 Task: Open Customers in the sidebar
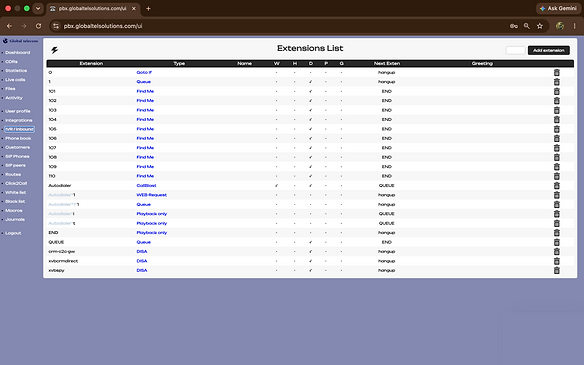pos(18,147)
